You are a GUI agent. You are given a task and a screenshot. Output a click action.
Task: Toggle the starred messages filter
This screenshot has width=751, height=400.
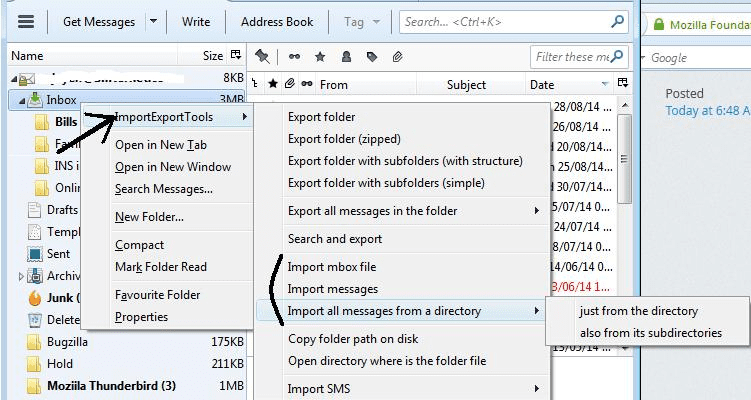coord(320,57)
